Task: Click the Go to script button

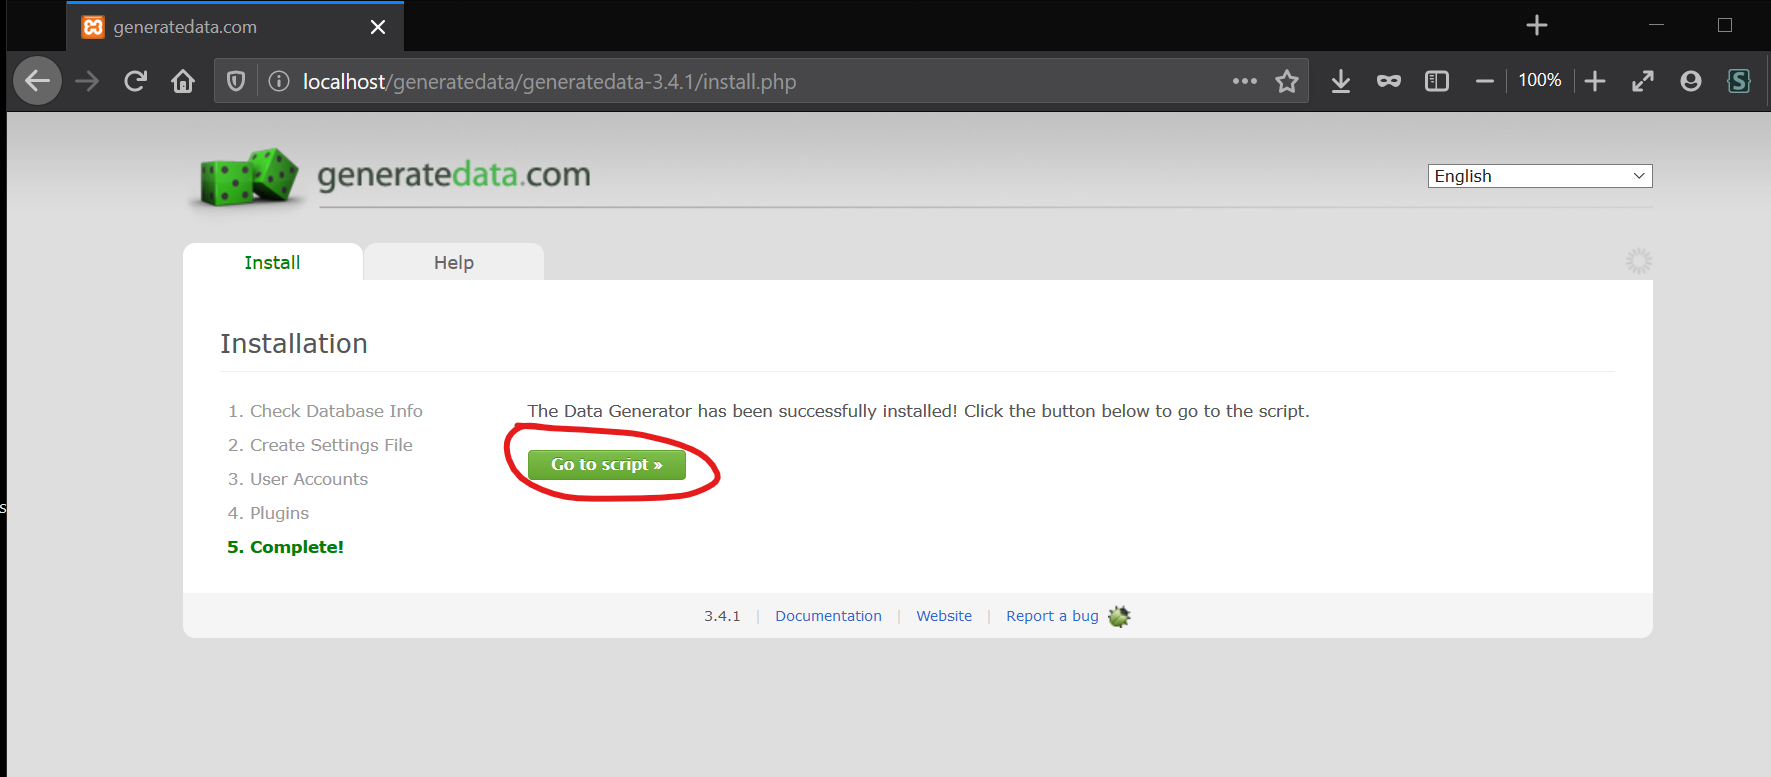Action: click(x=607, y=465)
